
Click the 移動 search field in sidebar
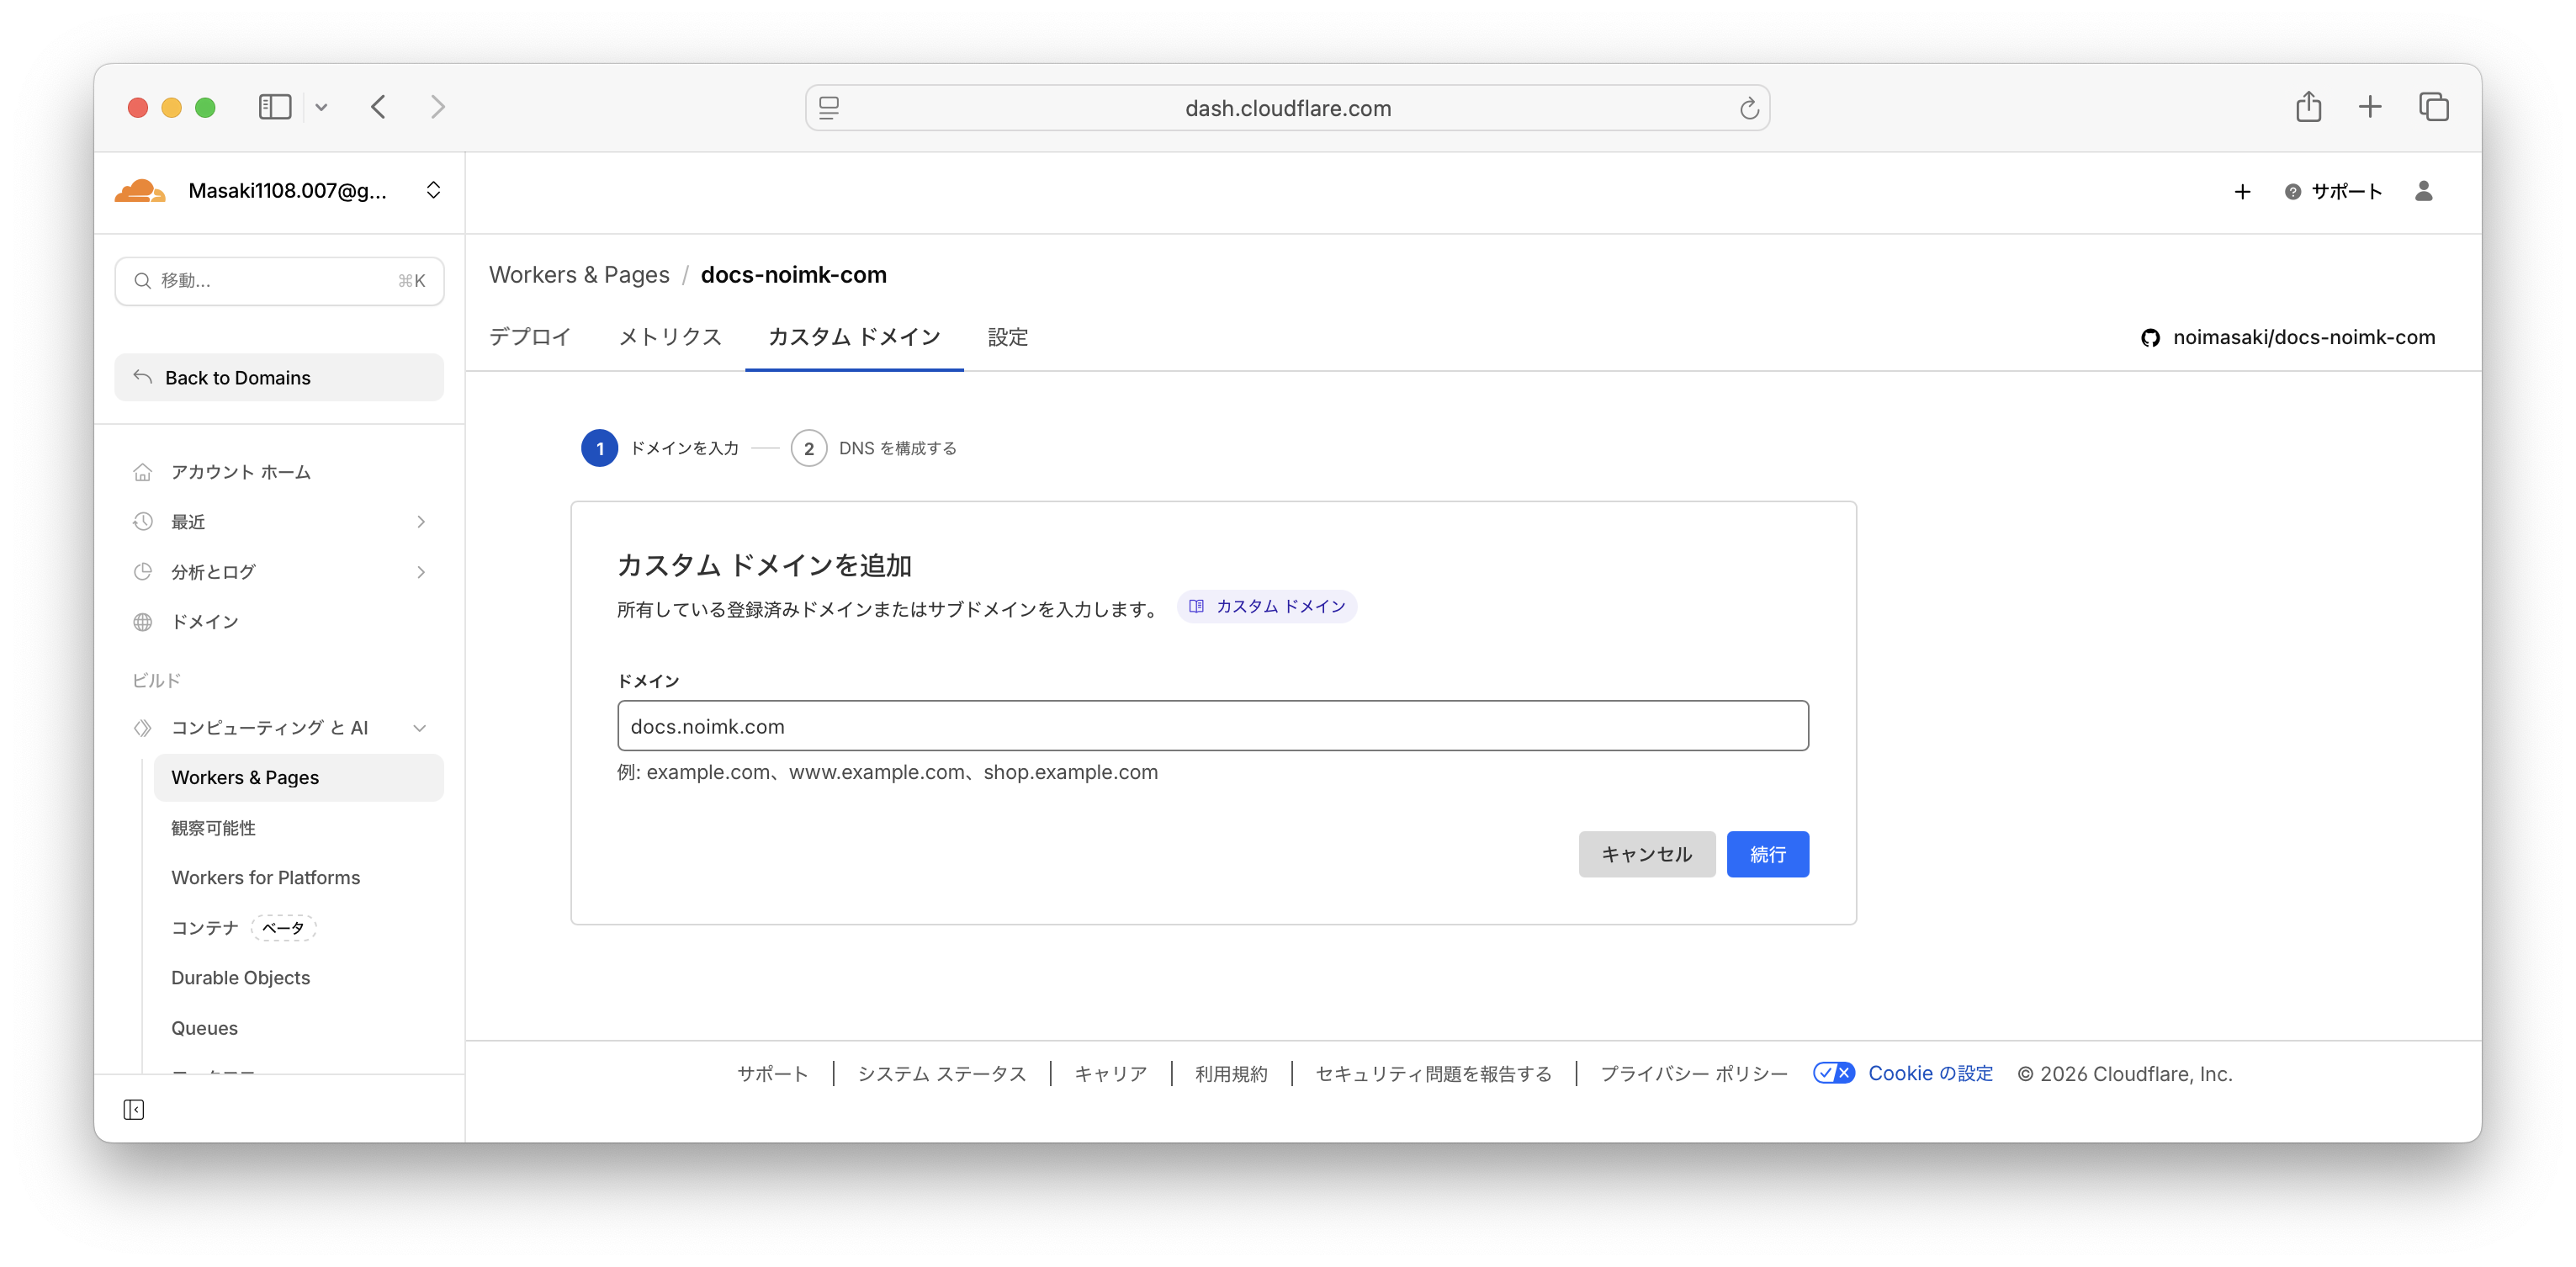280,280
